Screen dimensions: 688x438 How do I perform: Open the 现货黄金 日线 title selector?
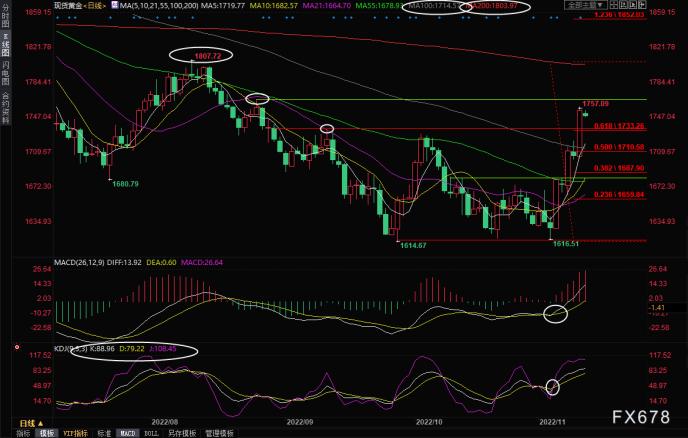tap(80, 6)
